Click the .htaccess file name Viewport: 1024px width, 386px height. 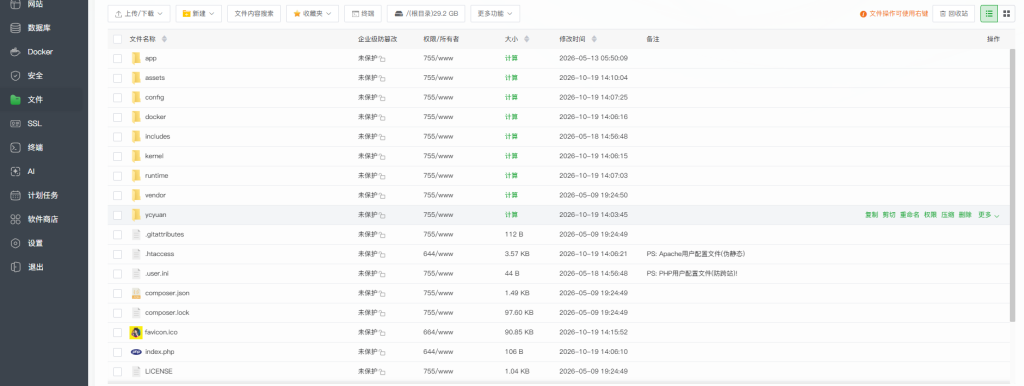pyautogui.click(x=159, y=254)
